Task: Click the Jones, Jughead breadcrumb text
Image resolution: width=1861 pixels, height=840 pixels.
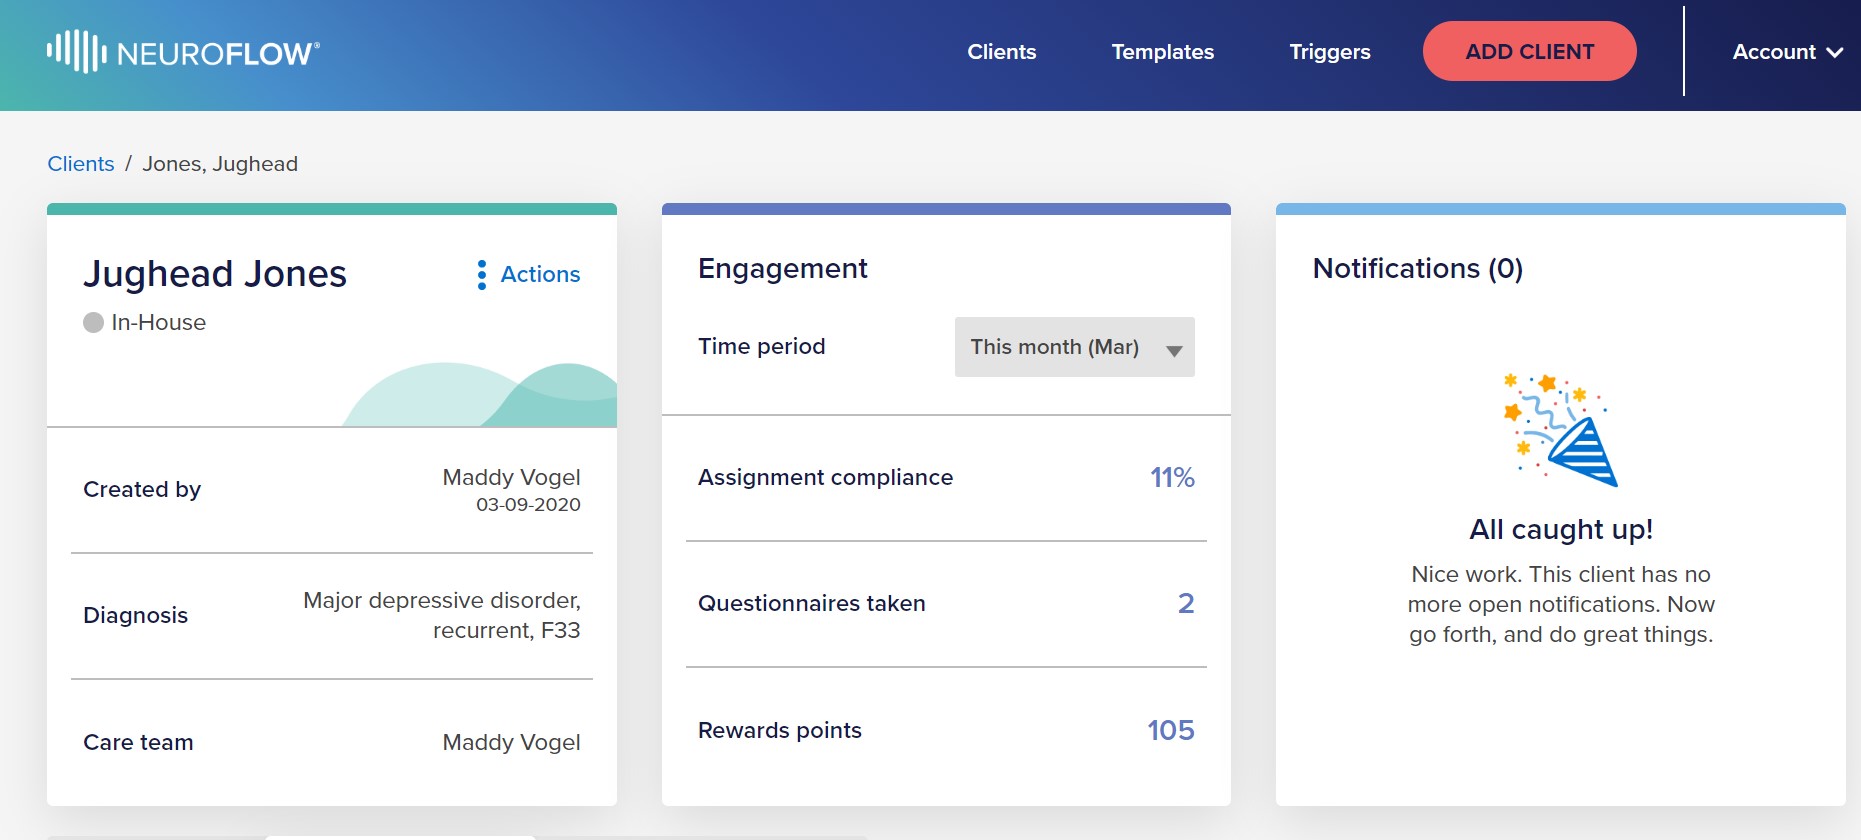Action: [220, 164]
